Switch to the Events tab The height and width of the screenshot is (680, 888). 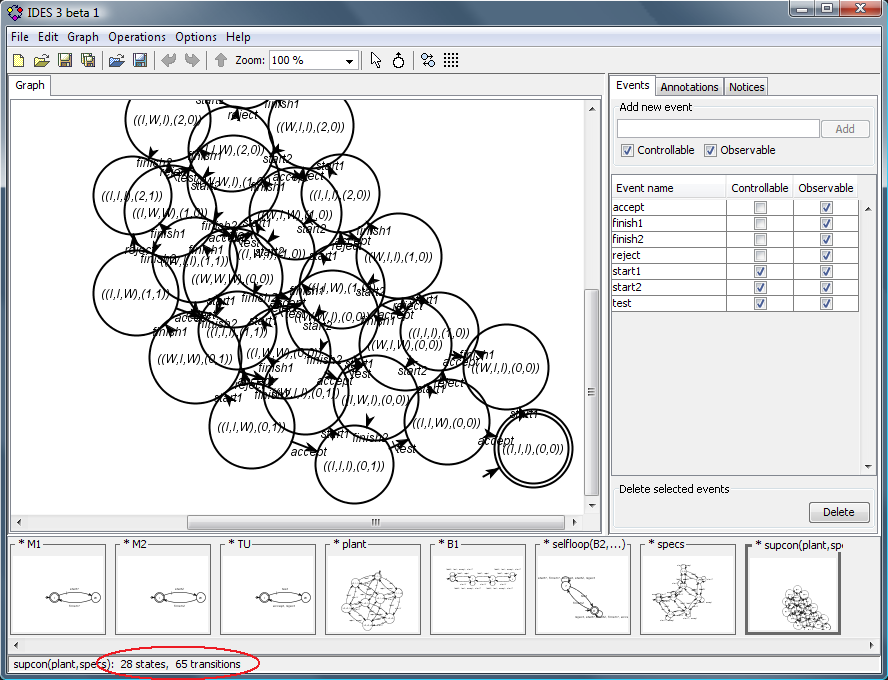(633, 85)
